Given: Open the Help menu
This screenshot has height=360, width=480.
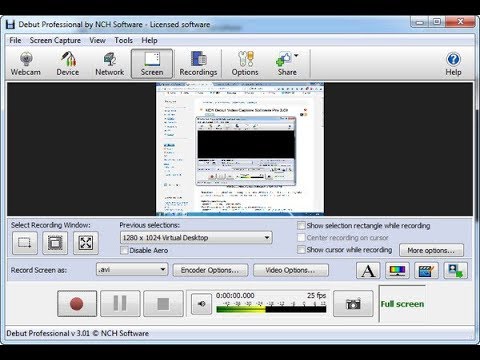Looking at the screenshot, I should [x=149, y=40].
